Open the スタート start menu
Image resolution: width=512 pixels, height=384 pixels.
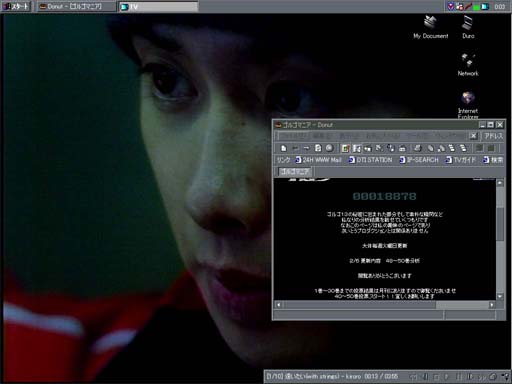pyautogui.click(x=16, y=6)
